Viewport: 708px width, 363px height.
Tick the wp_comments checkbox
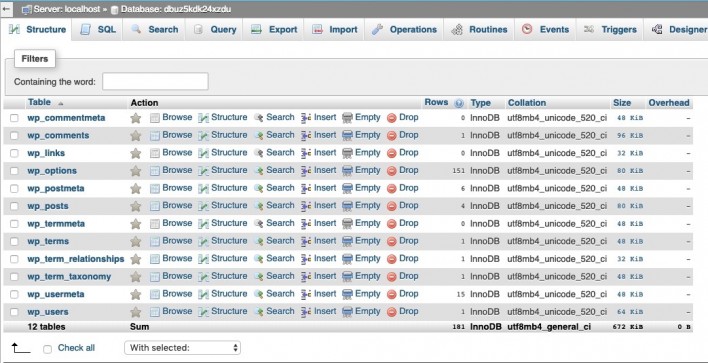(x=14, y=135)
